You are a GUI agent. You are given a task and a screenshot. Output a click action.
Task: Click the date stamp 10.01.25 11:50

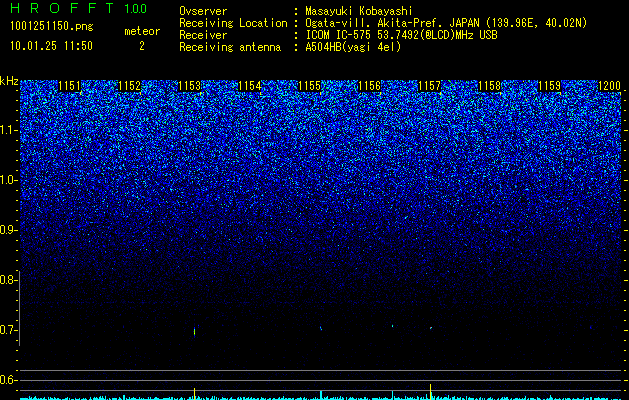click(51, 46)
